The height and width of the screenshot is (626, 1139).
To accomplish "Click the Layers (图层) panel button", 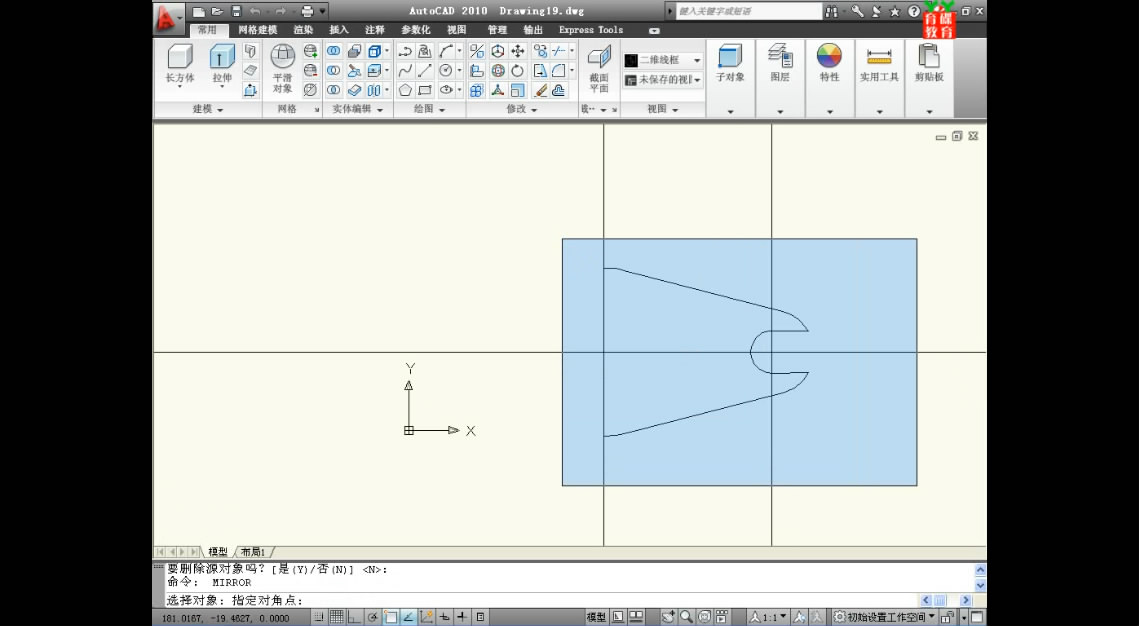I will pos(779,62).
